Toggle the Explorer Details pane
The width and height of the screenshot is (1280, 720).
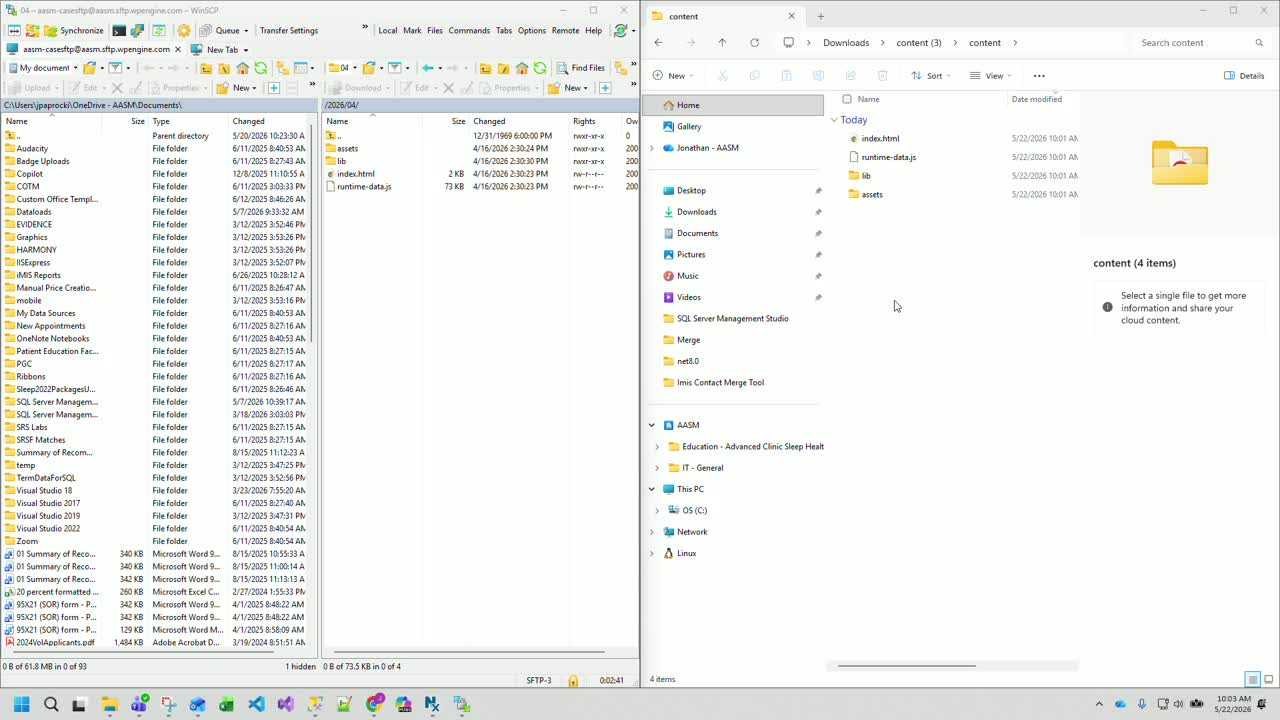[x=1244, y=76]
